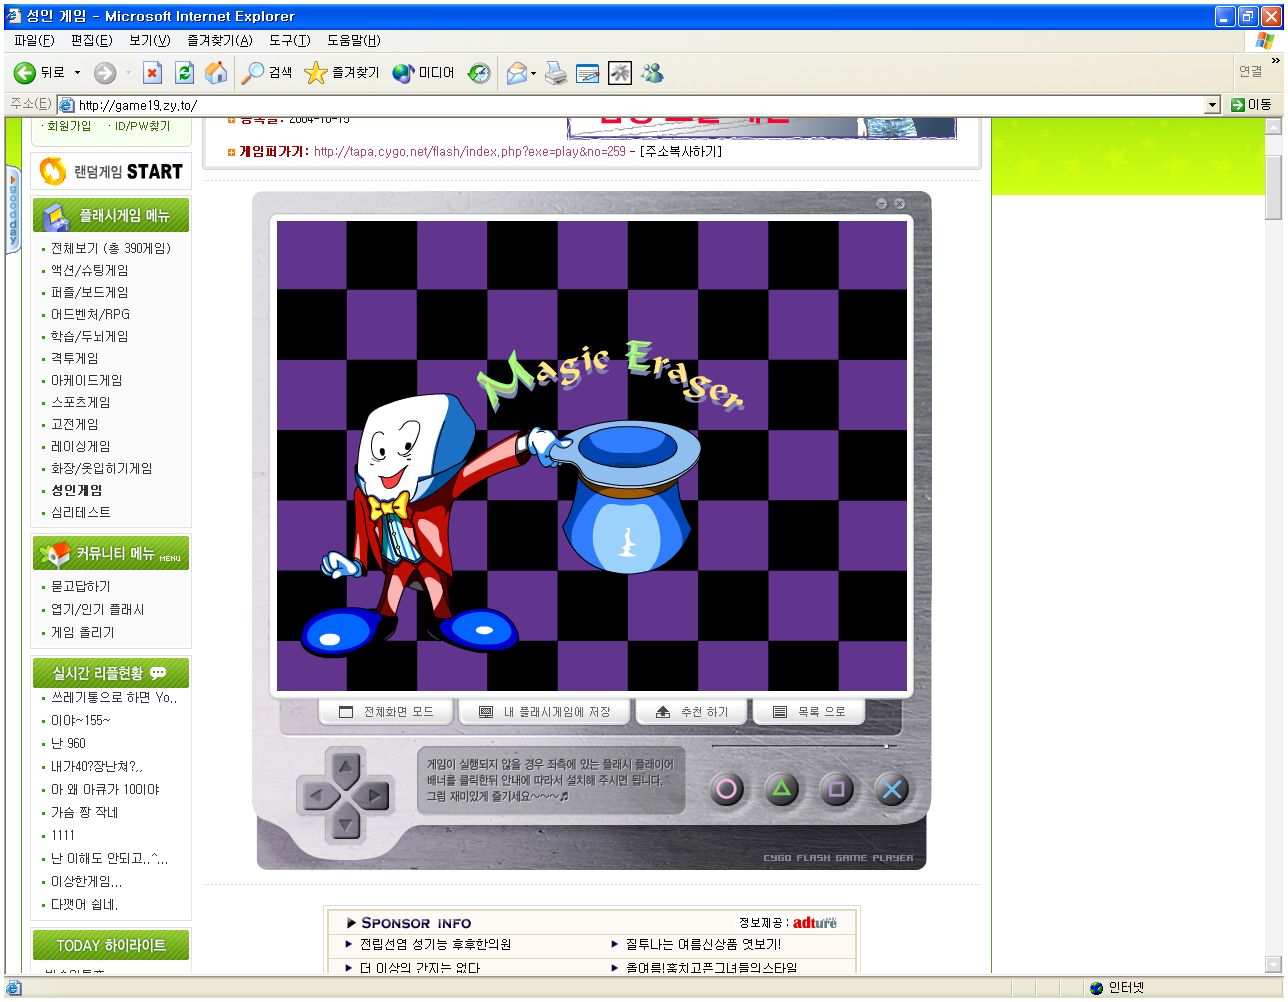Open the Media (미디어) toolbar button

click(x=423, y=73)
